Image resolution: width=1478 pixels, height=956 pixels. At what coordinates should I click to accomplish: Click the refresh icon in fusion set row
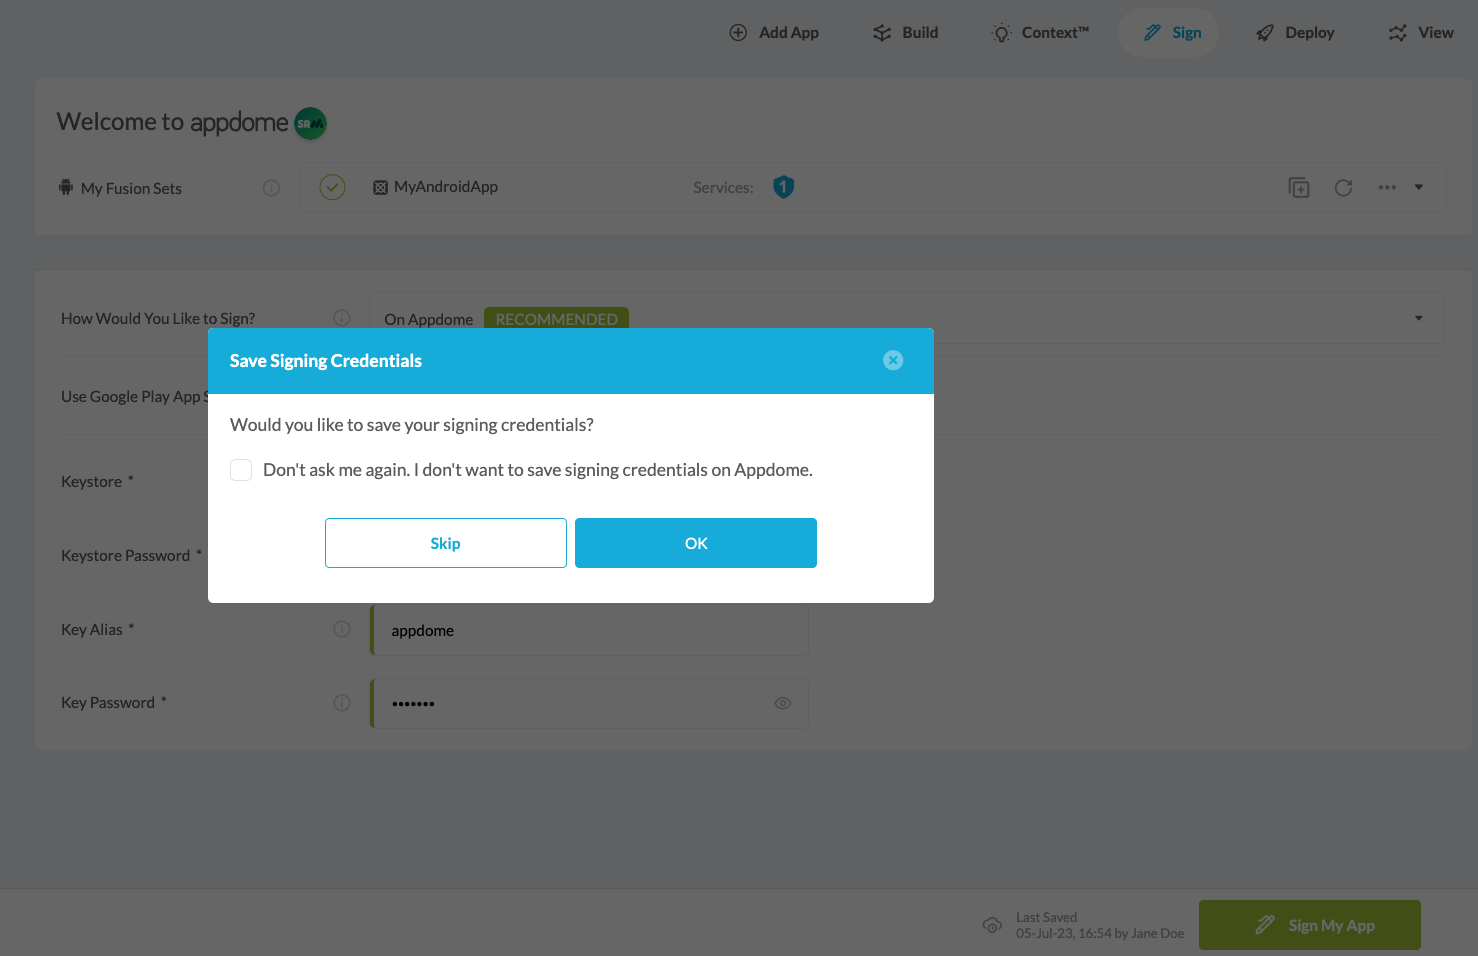1343,188
